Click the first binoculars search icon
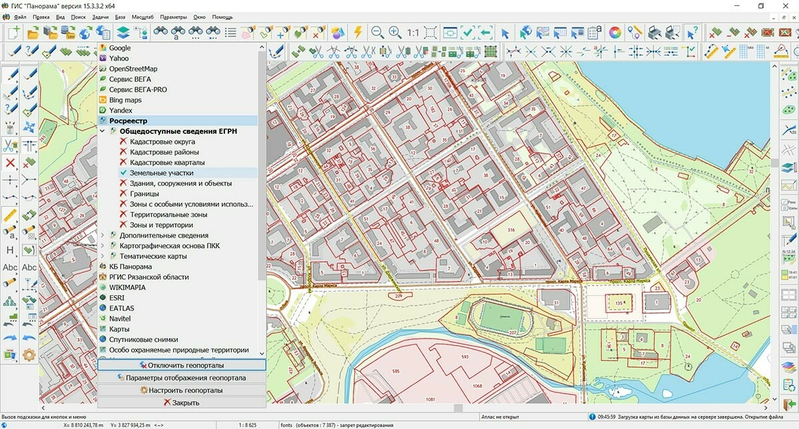The height and width of the screenshot is (429, 799). click(x=158, y=32)
